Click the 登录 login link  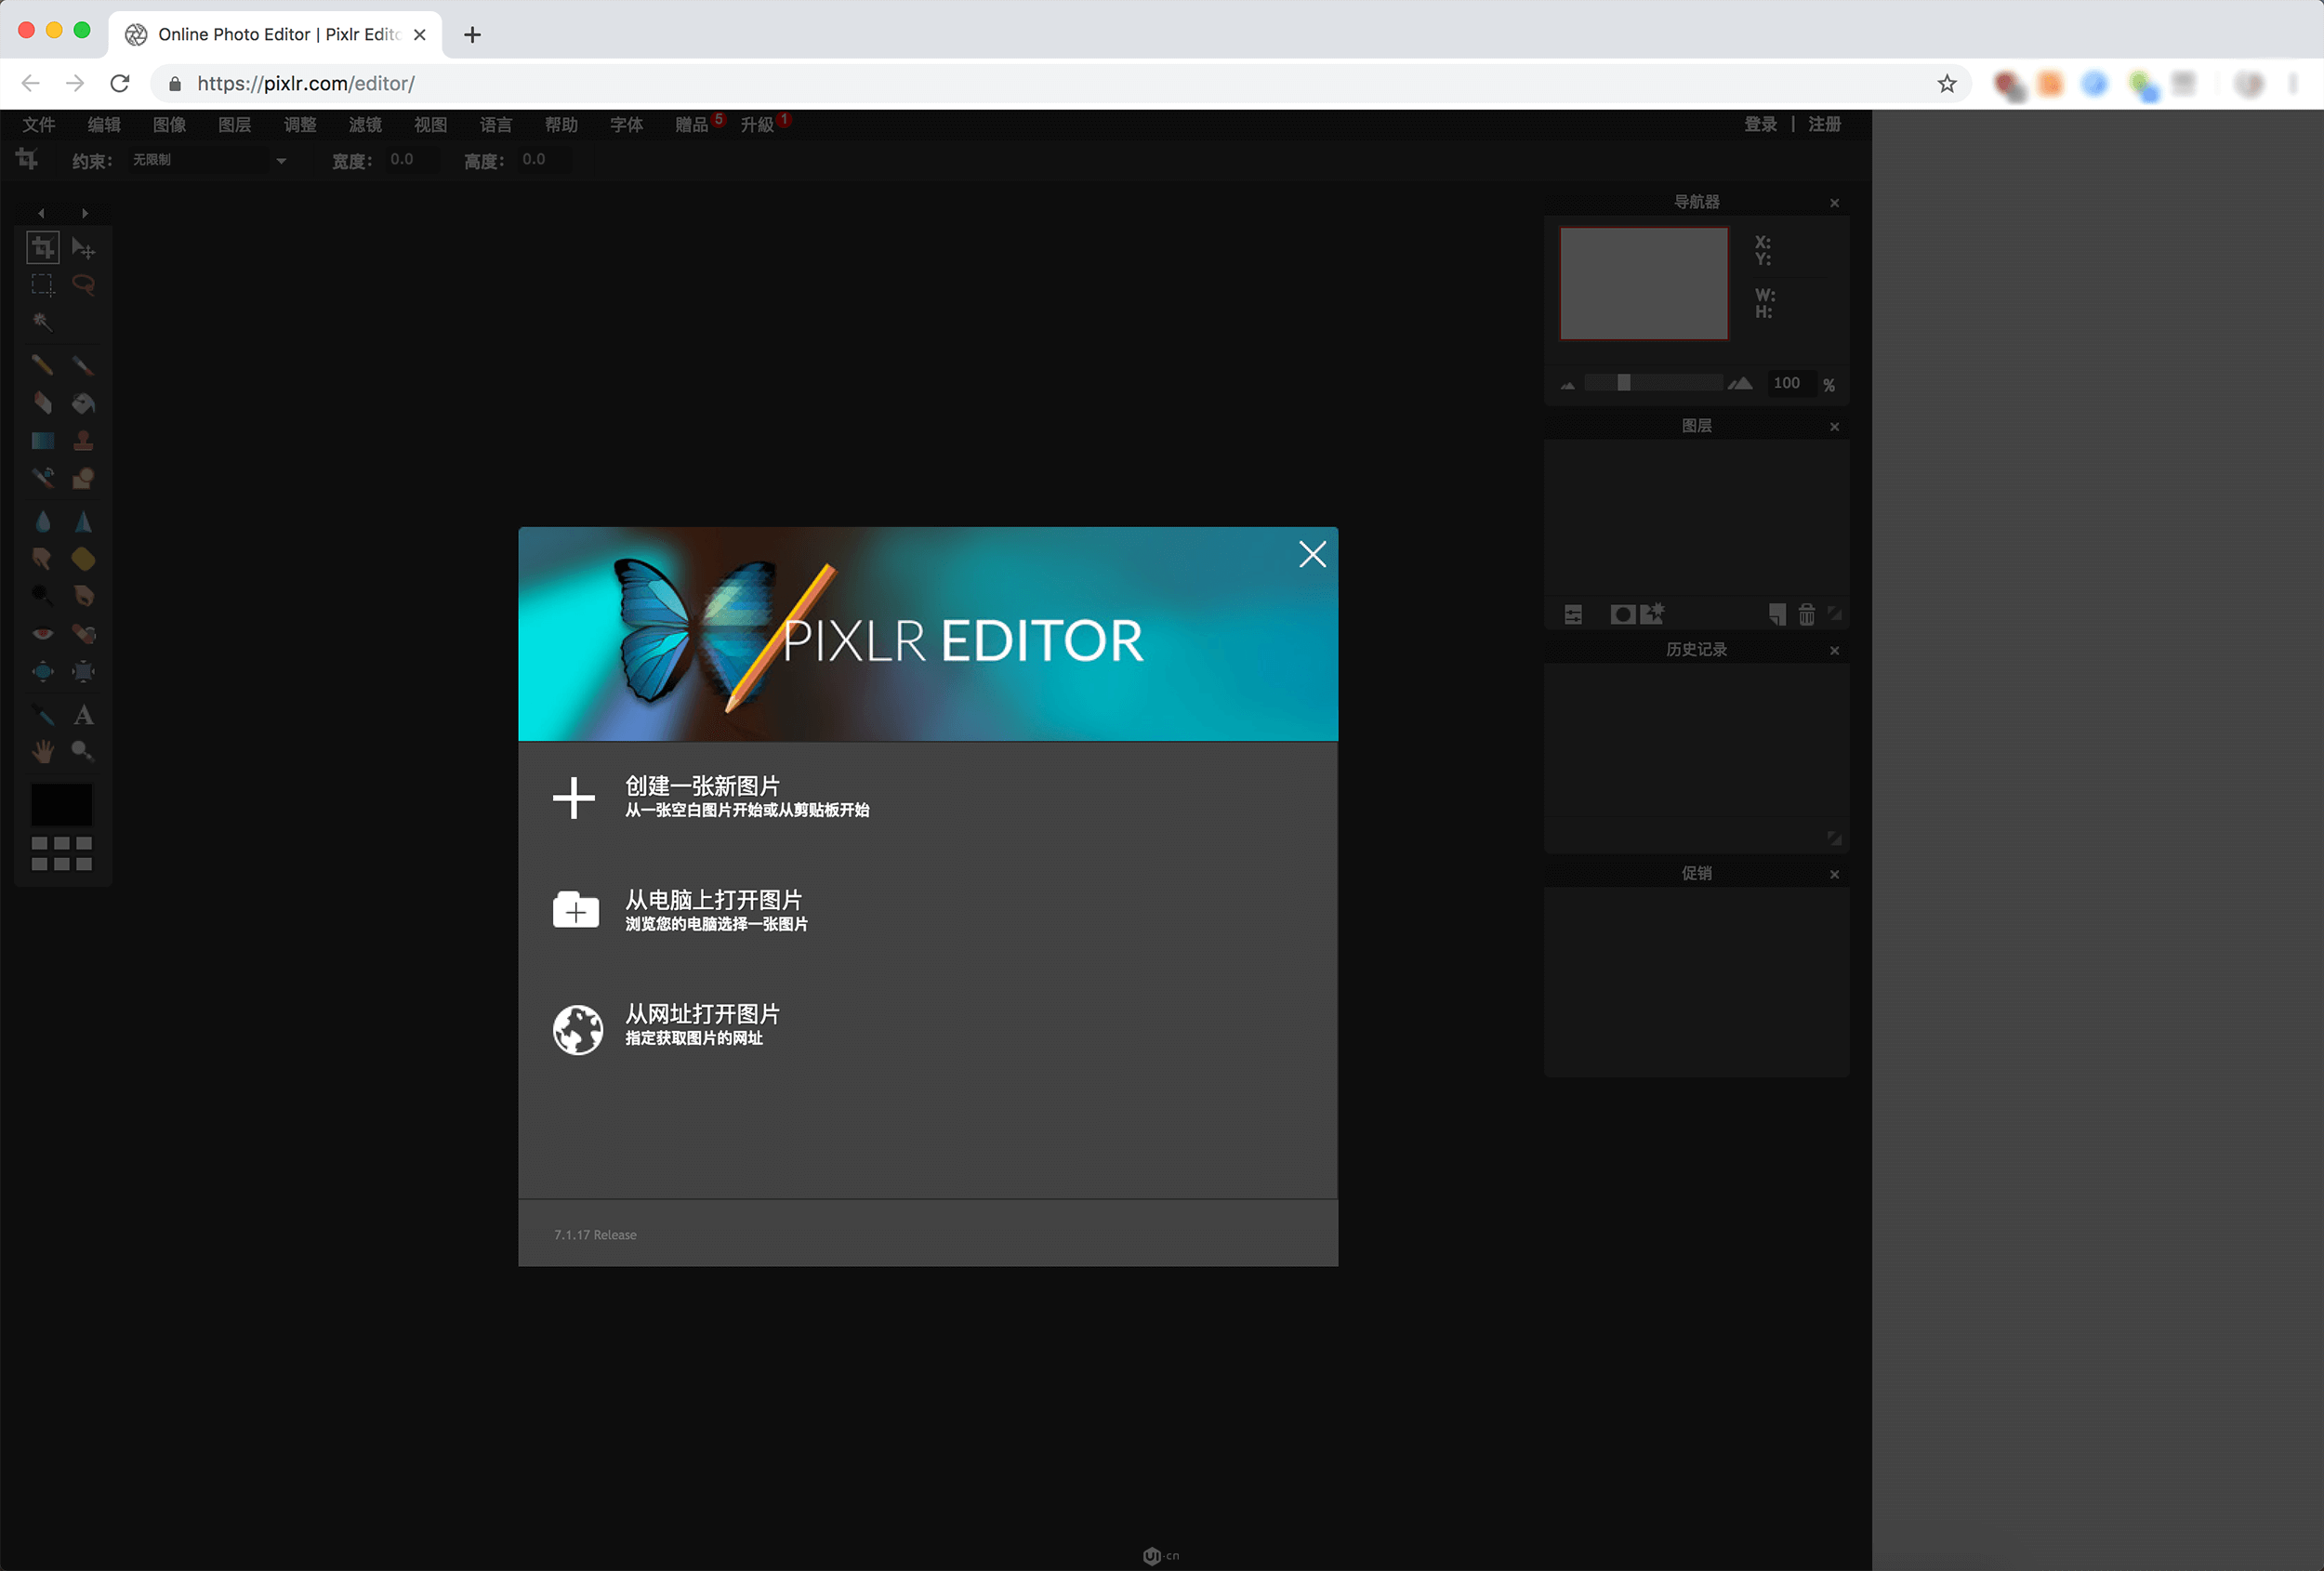click(1761, 124)
